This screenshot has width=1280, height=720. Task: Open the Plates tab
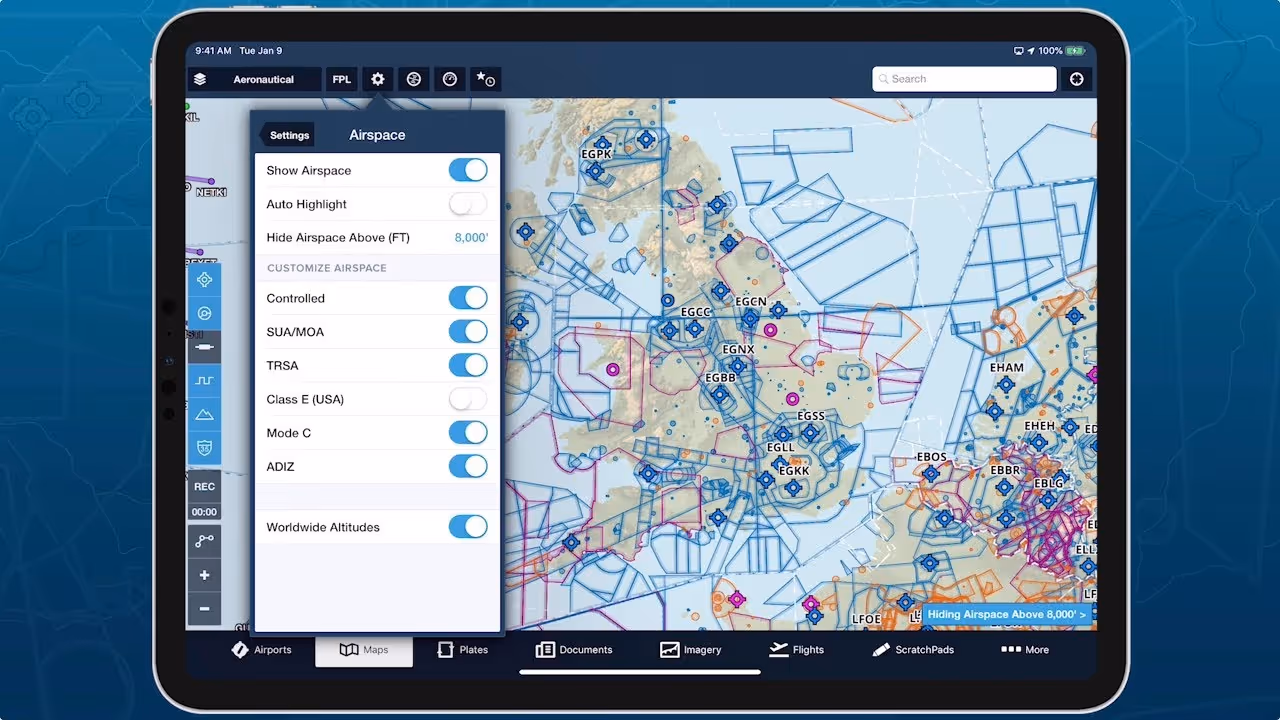click(463, 650)
